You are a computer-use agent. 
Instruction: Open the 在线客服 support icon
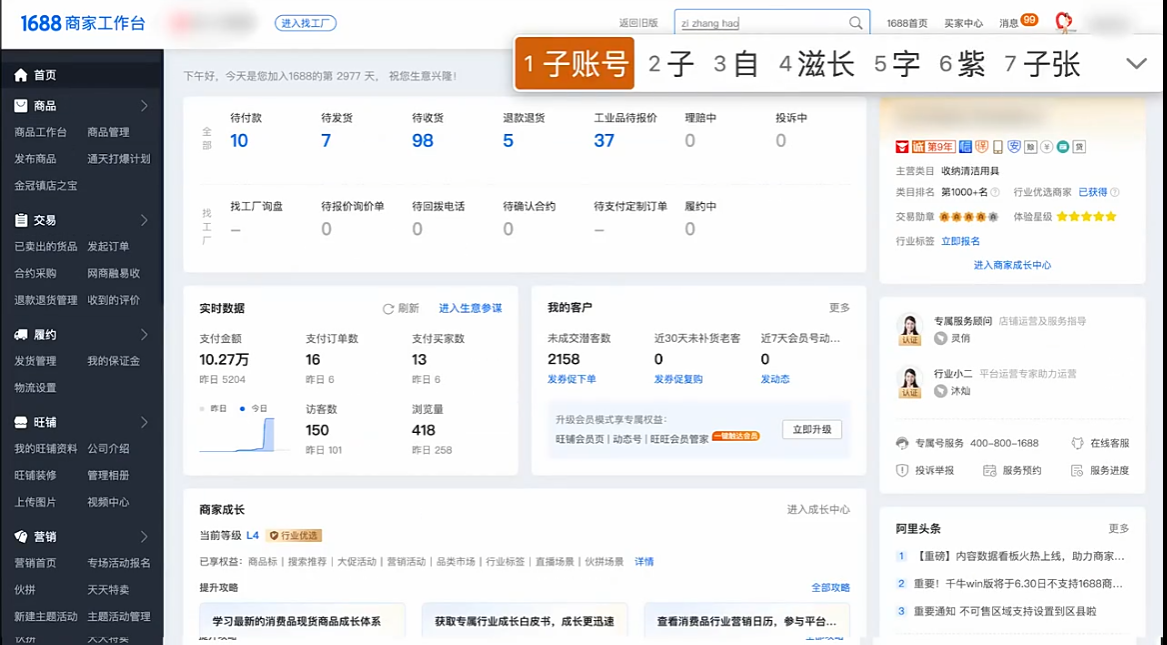(1077, 443)
